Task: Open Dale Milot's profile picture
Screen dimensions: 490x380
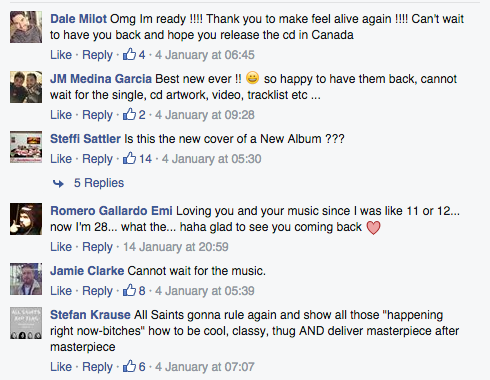Action: 26,27
